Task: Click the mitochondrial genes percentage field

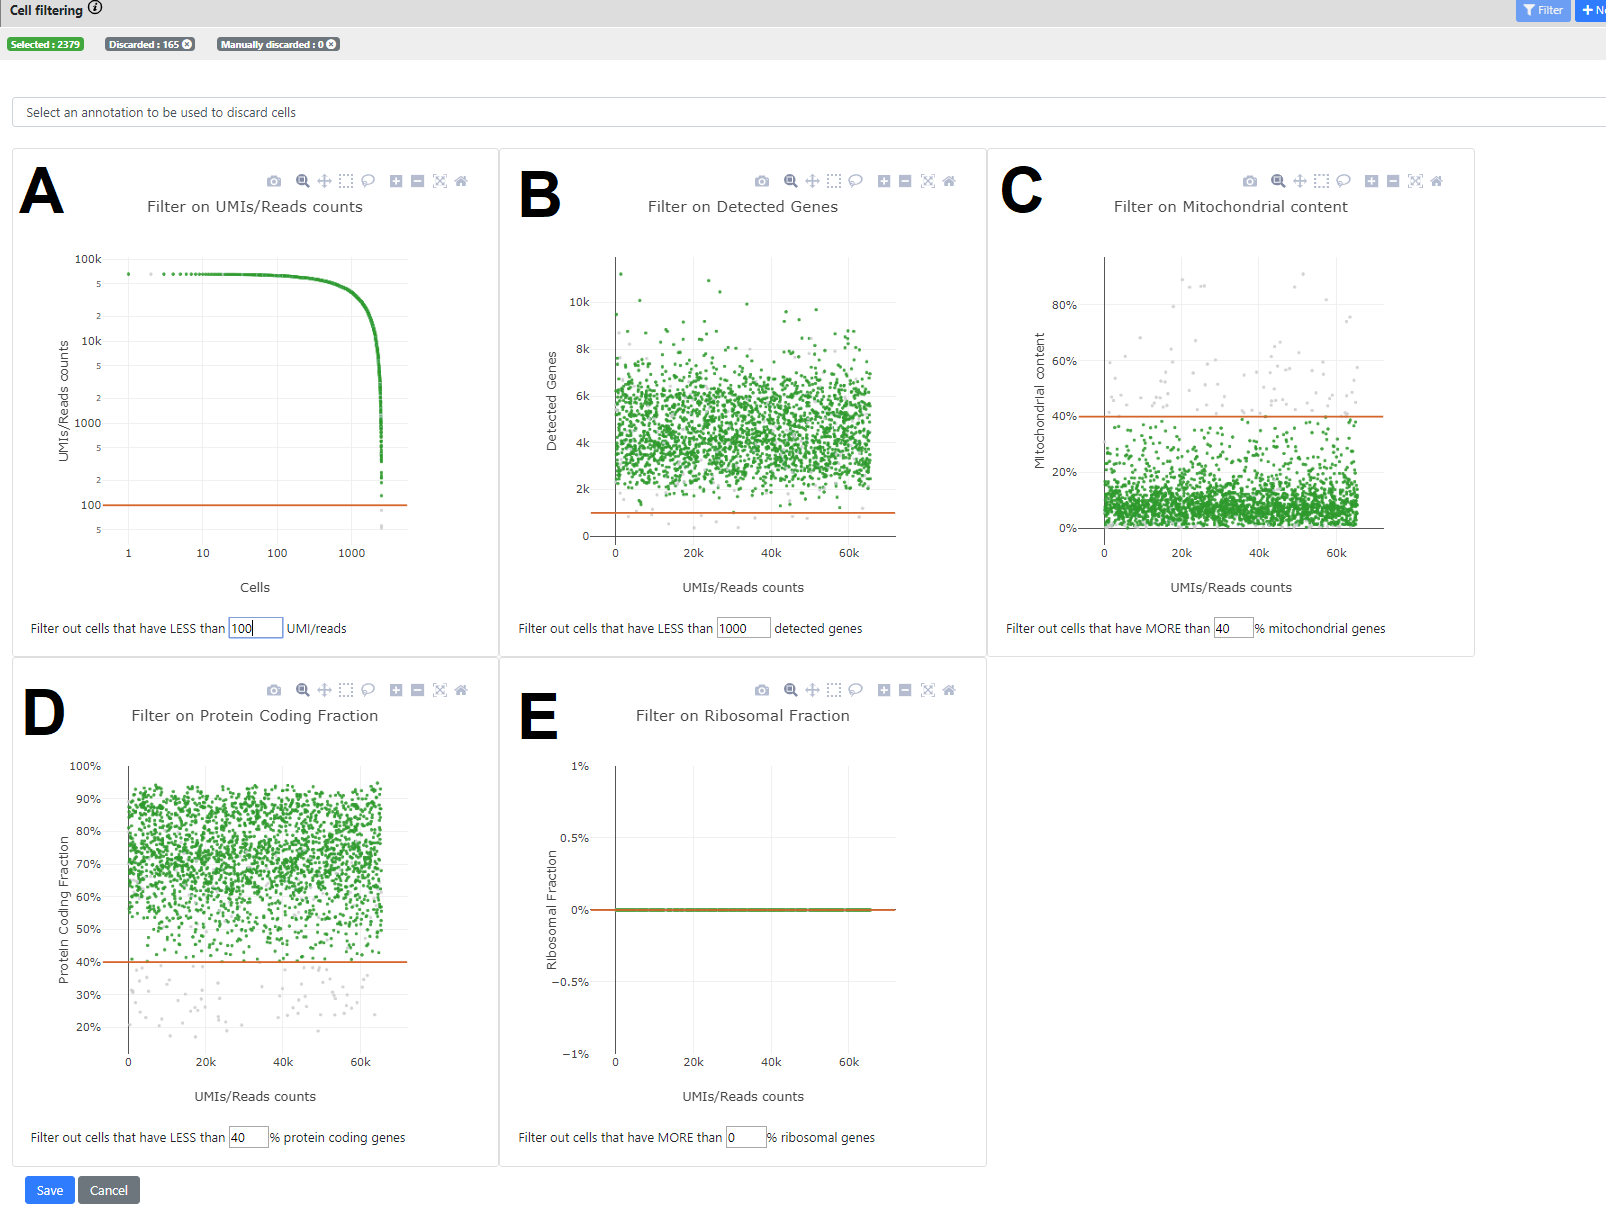Action: [x=1232, y=628]
